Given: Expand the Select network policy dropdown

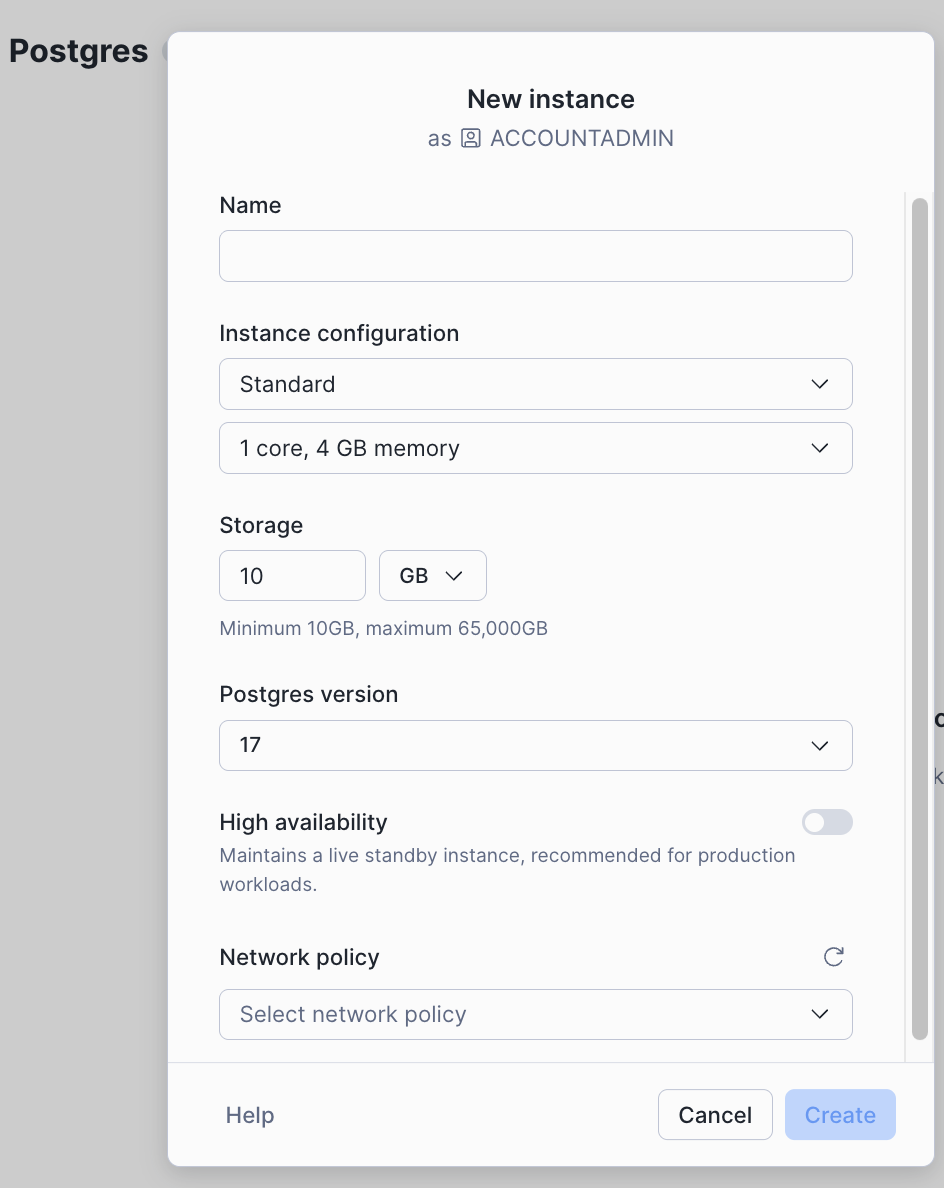Looking at the screenshot, I should [x=536, y=1014].
